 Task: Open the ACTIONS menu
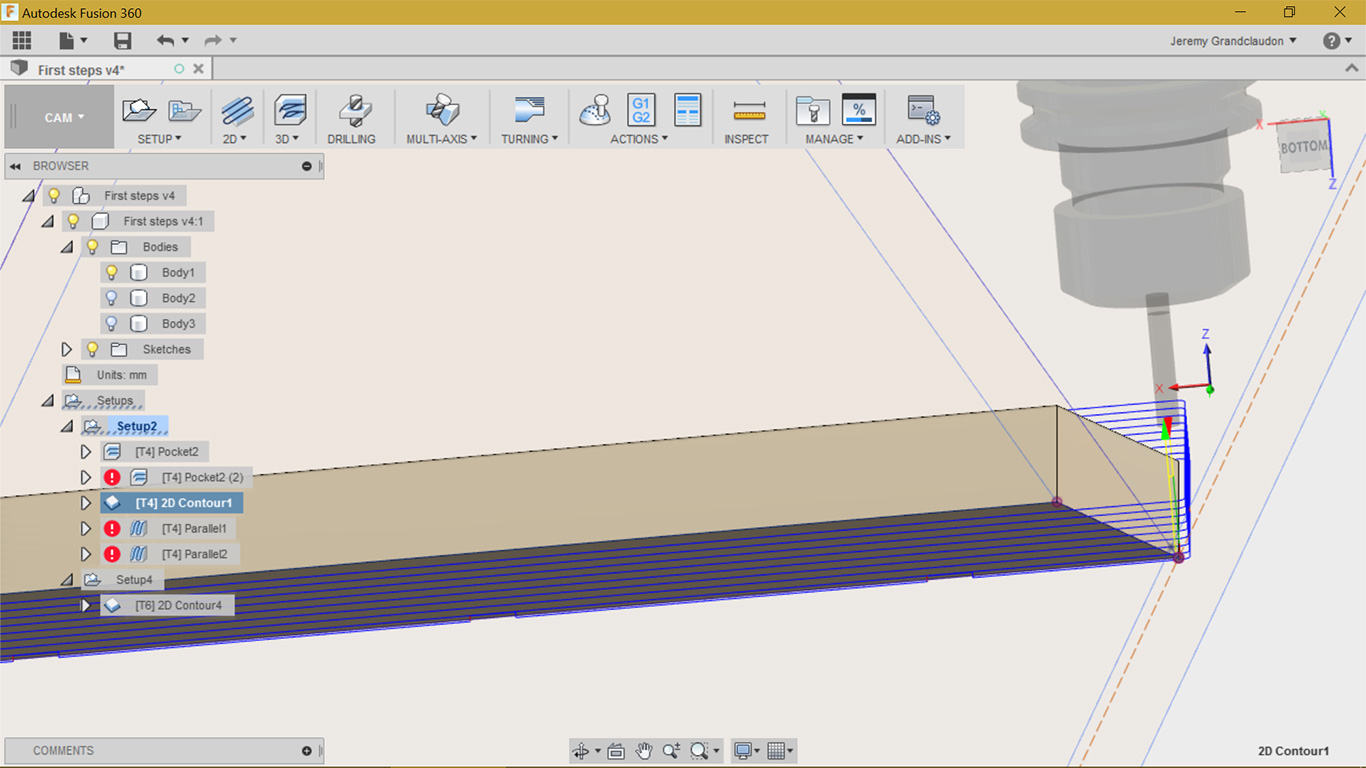pyautogui.click(x=640, y=139)
